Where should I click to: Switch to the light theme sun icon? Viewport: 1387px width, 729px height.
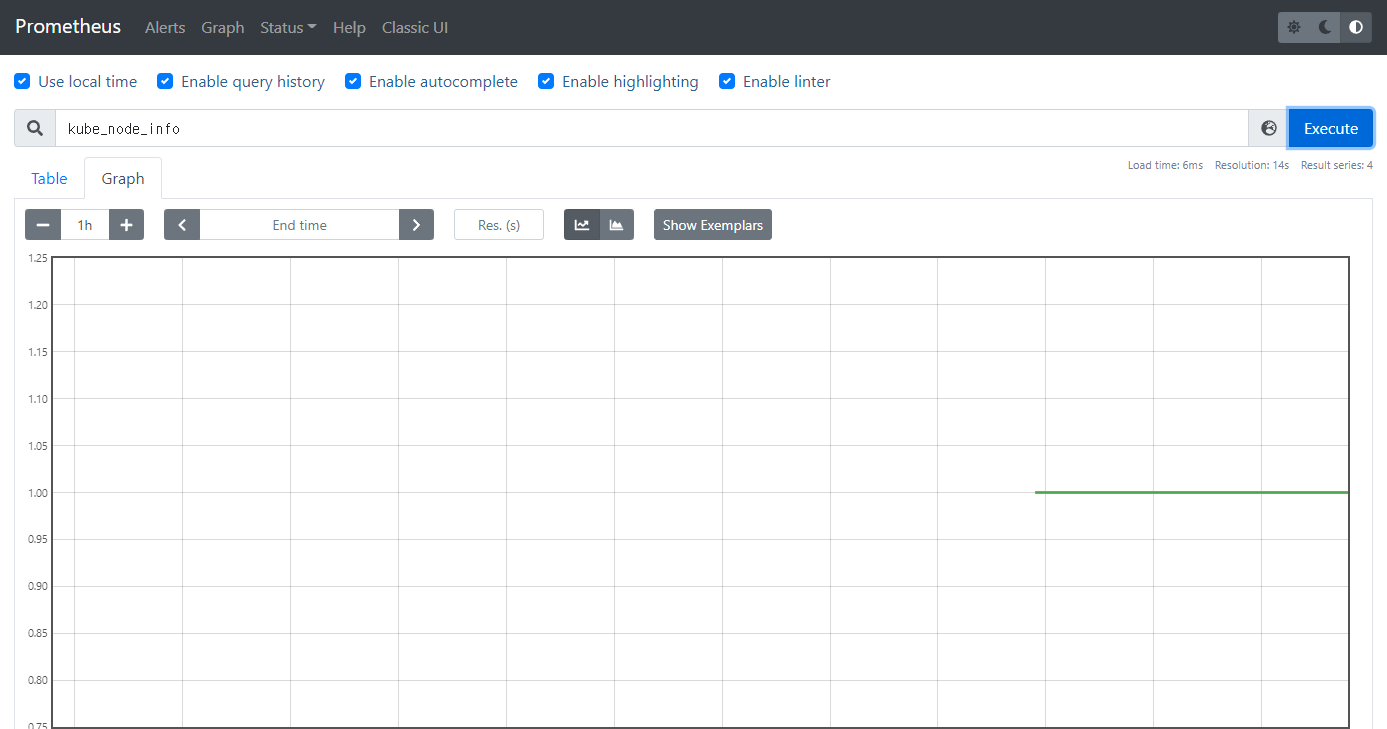[1294, 27]
